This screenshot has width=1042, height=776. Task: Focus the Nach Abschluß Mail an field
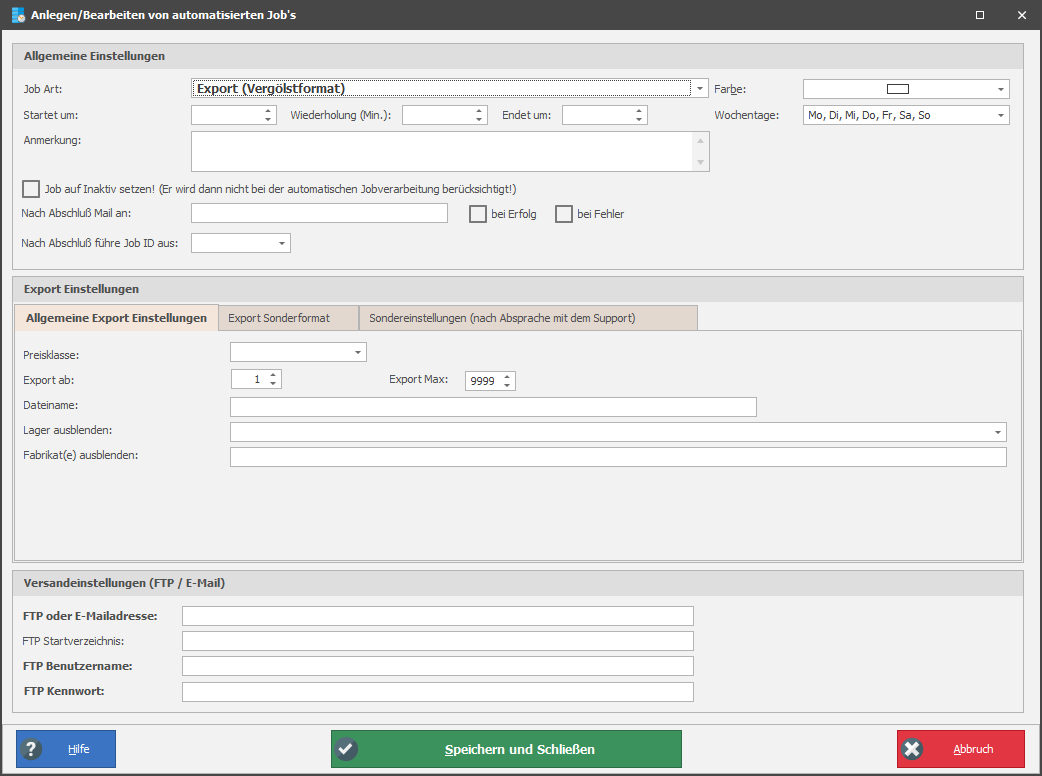(x=319, y=213)
